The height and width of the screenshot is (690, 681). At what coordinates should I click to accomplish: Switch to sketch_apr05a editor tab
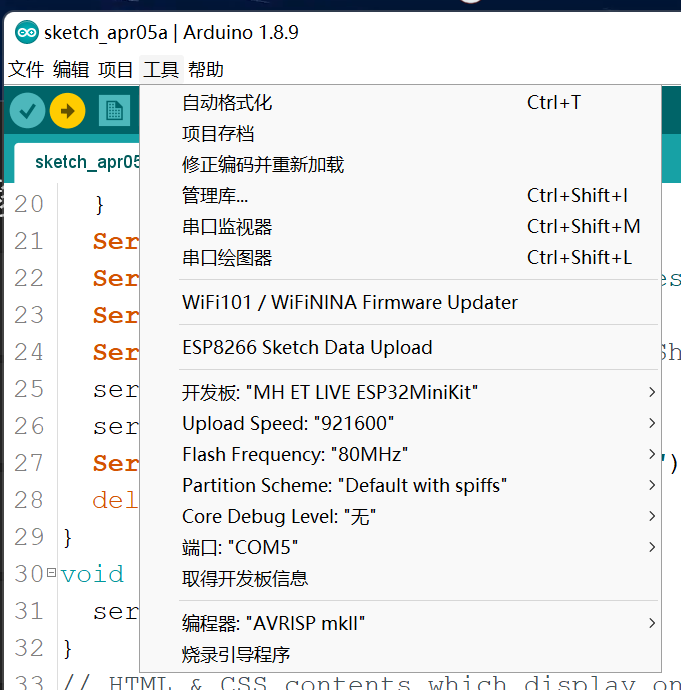click(77, 162)
